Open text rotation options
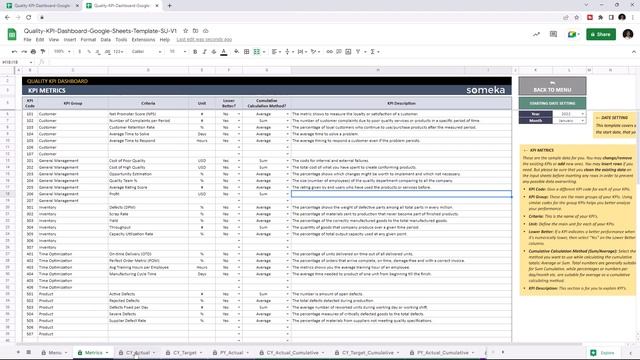Image resolution: width=640 pixels, height=360 pixels. 315,52
